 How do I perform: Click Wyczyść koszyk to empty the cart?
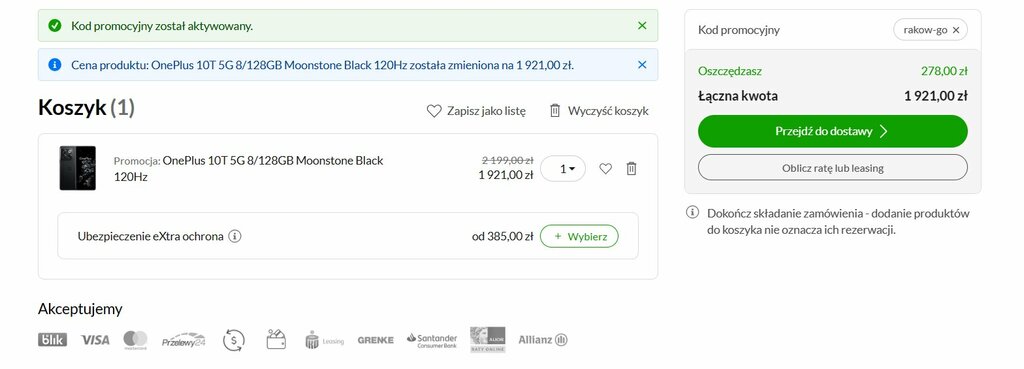(x=599, y=110)
